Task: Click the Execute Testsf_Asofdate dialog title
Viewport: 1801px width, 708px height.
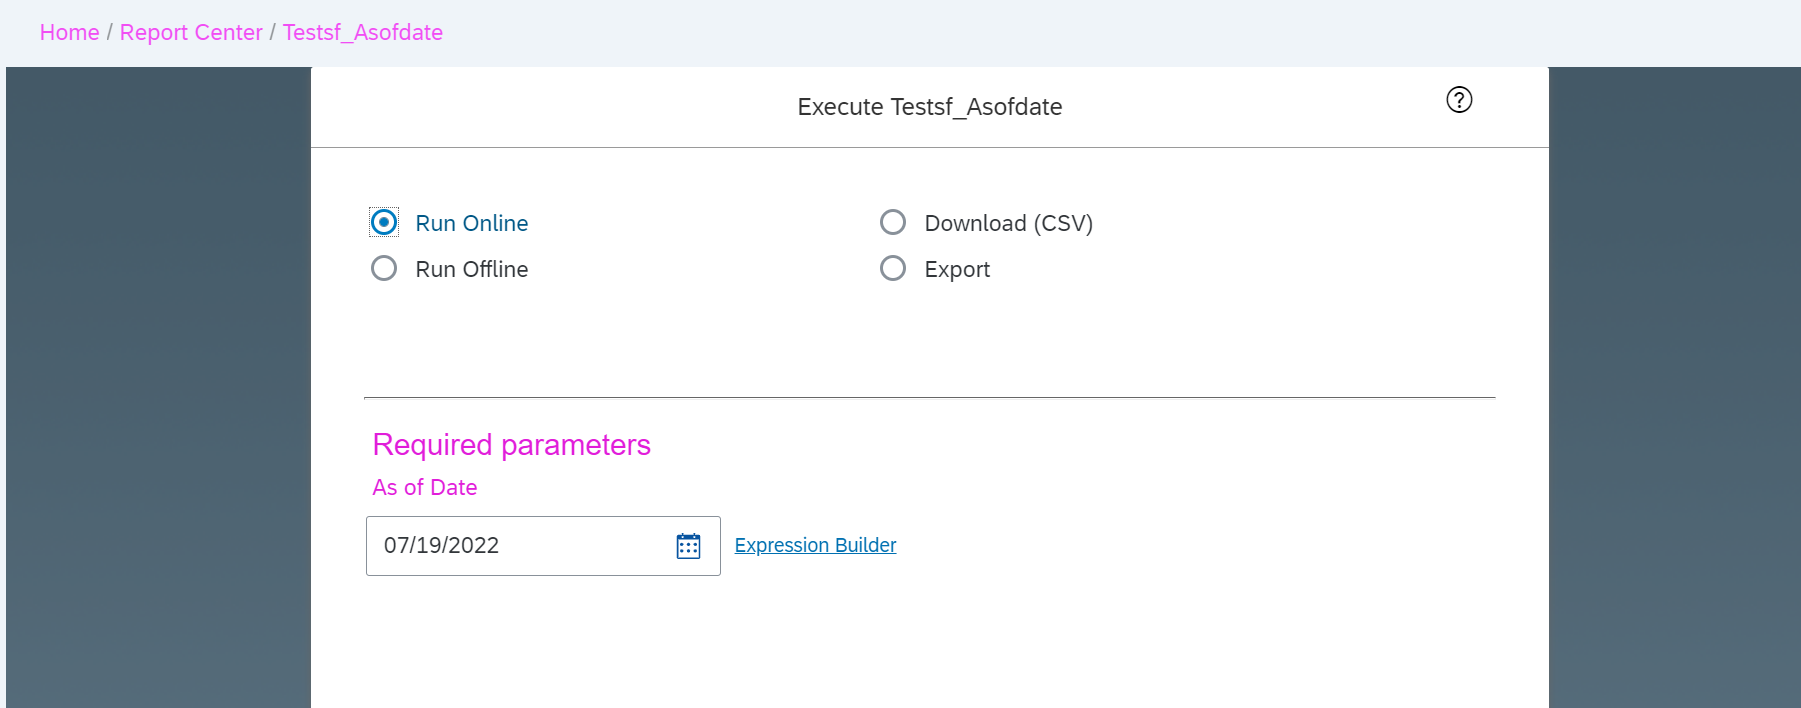Action: (x=930, y=107)
